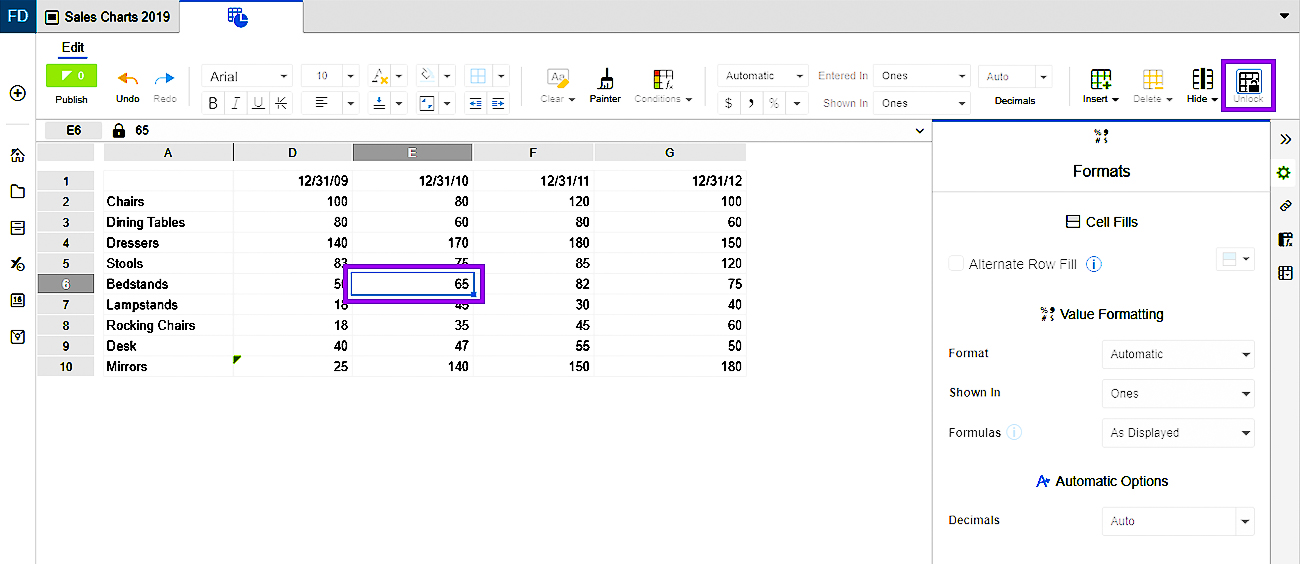Image resolution: width=1300 pixels, height=564 pixels.
Task: Open the Home sidebar icon
Action: (17, 155)
